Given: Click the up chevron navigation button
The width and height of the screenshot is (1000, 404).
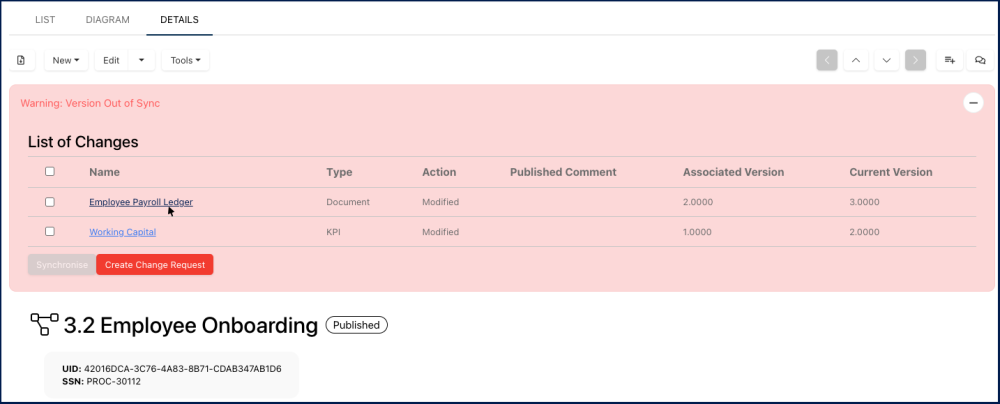Looking at the screenshot, I should click(856, 60).
